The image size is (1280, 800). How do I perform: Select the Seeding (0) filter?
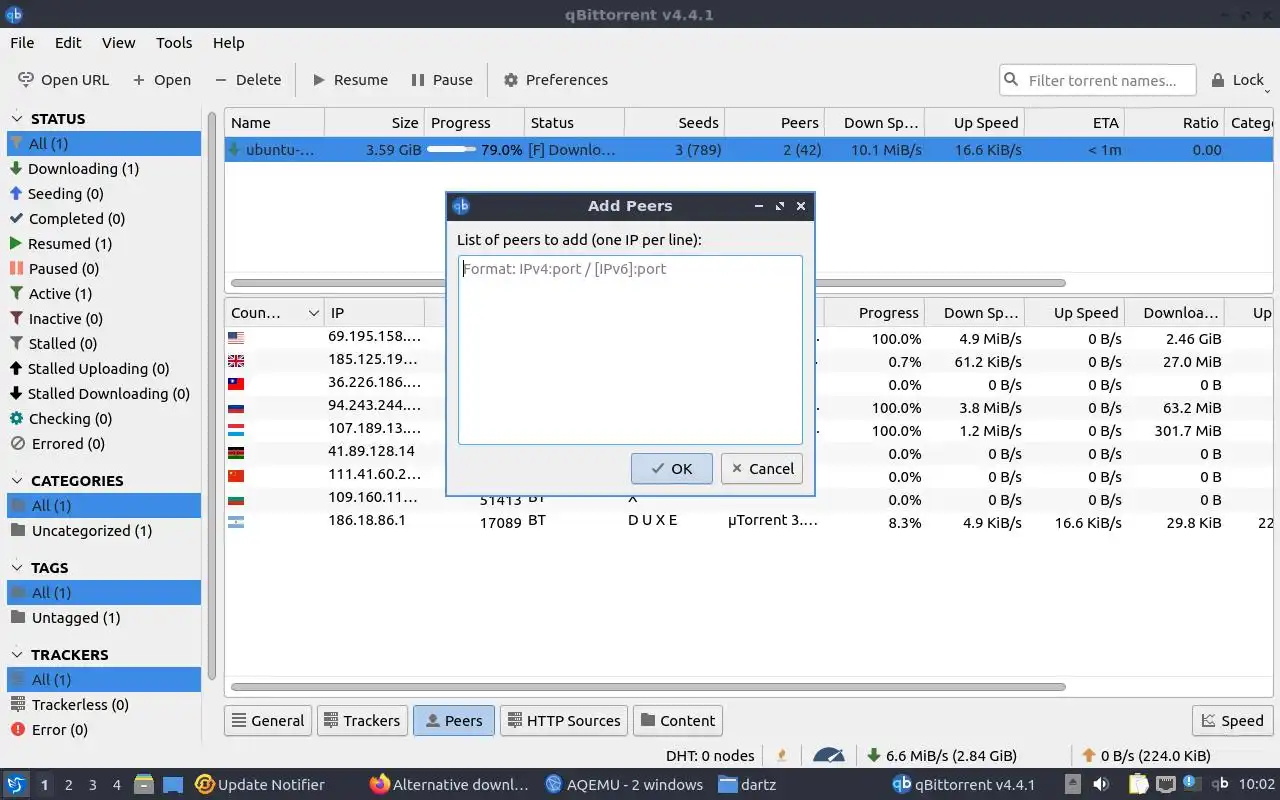point(104,194)
